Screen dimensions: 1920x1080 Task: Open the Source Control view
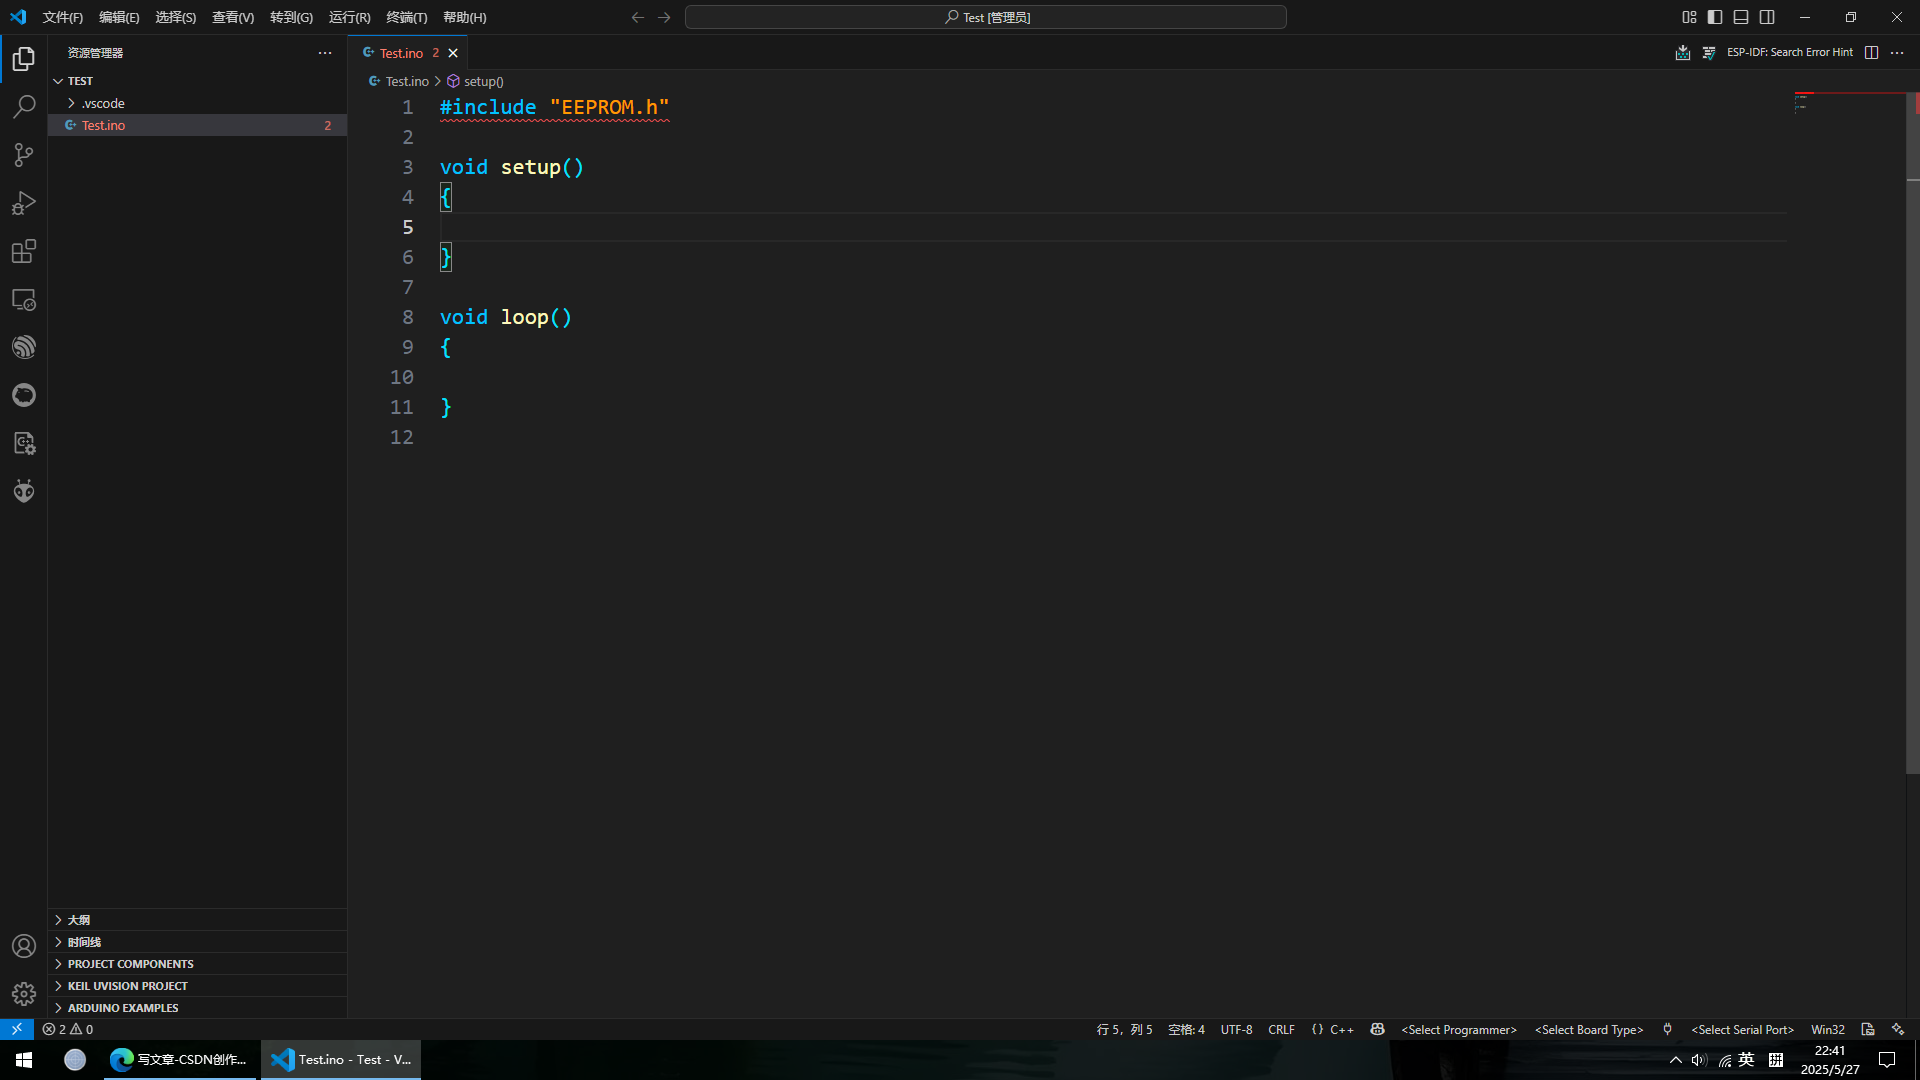tap(24, 155)
